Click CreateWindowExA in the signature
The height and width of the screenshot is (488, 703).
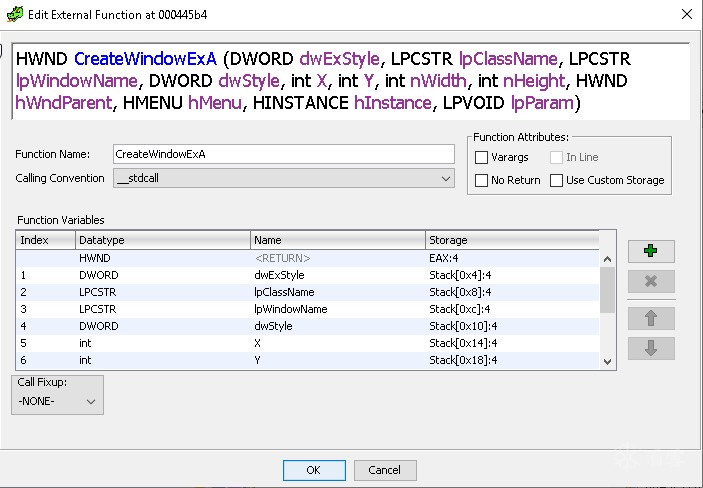point(145,59)
